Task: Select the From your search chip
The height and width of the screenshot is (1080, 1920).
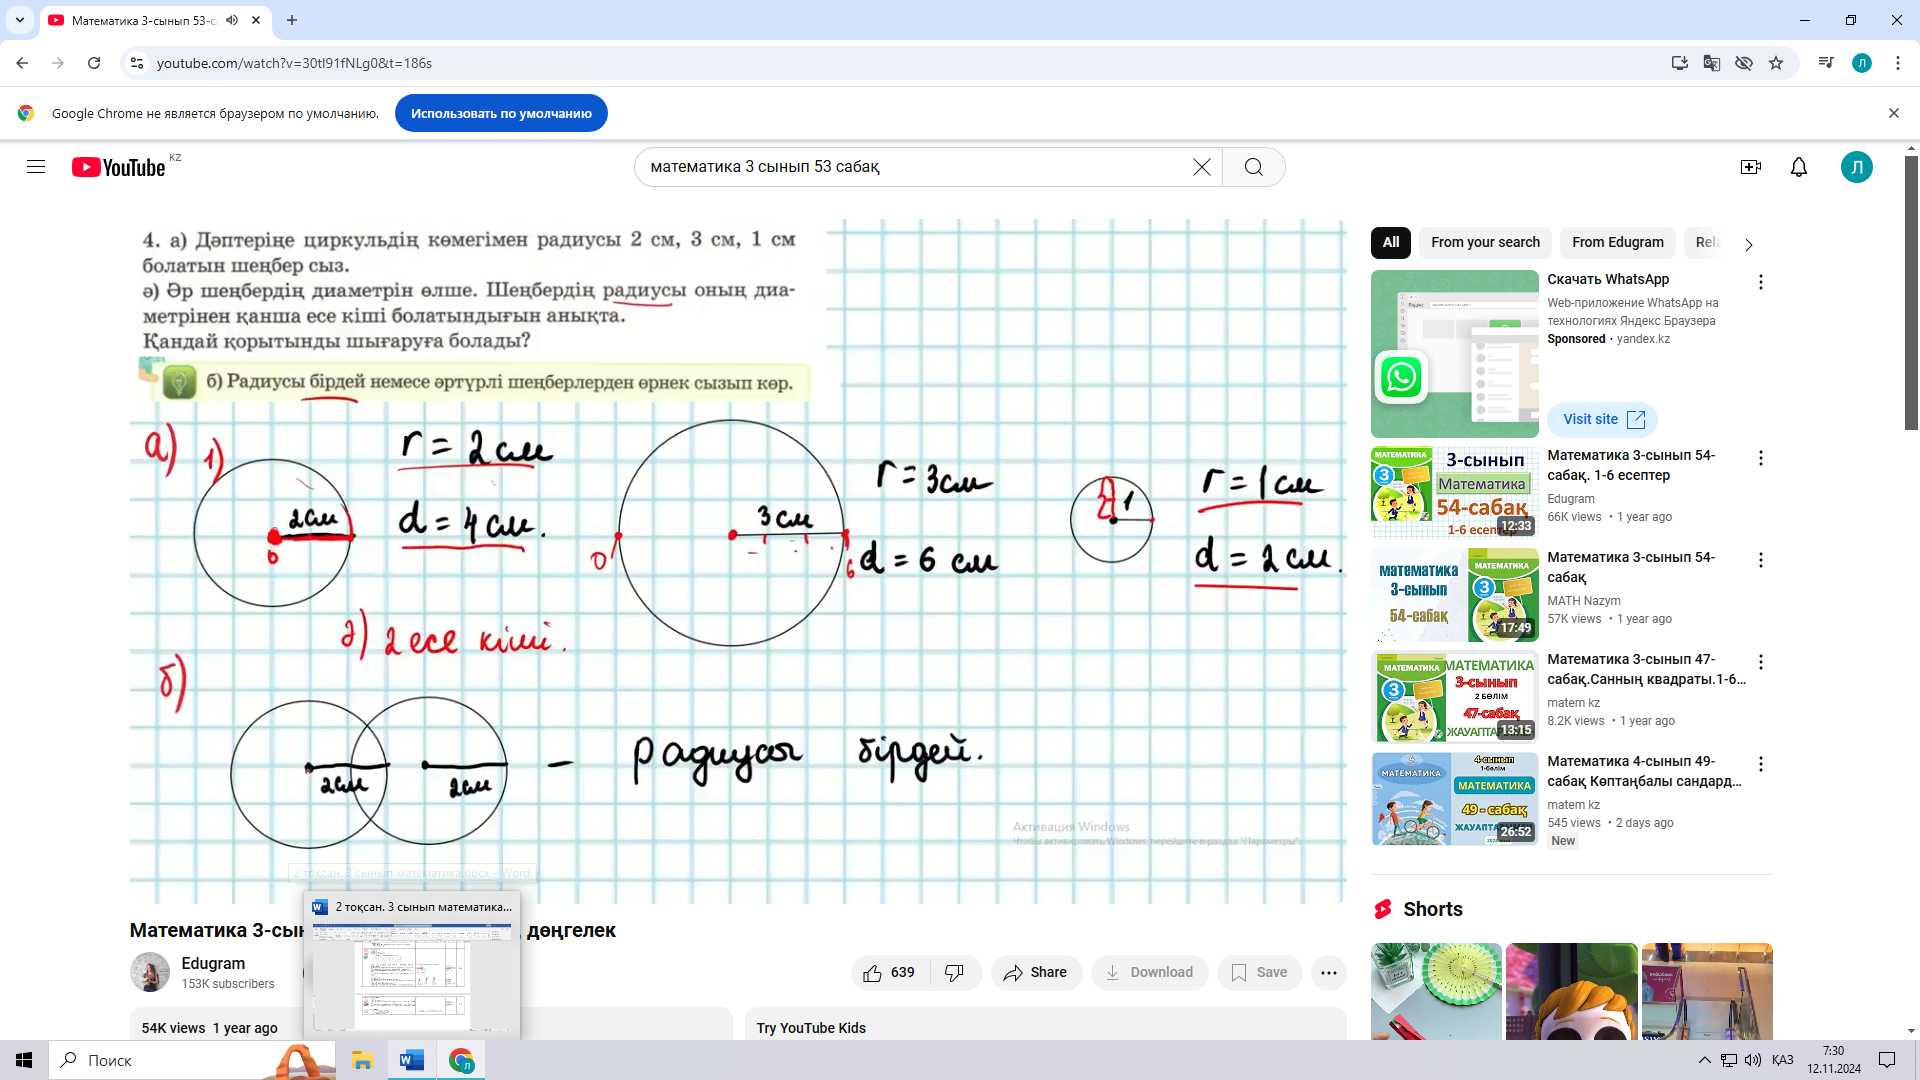Action: click(x=1485, y=242)
